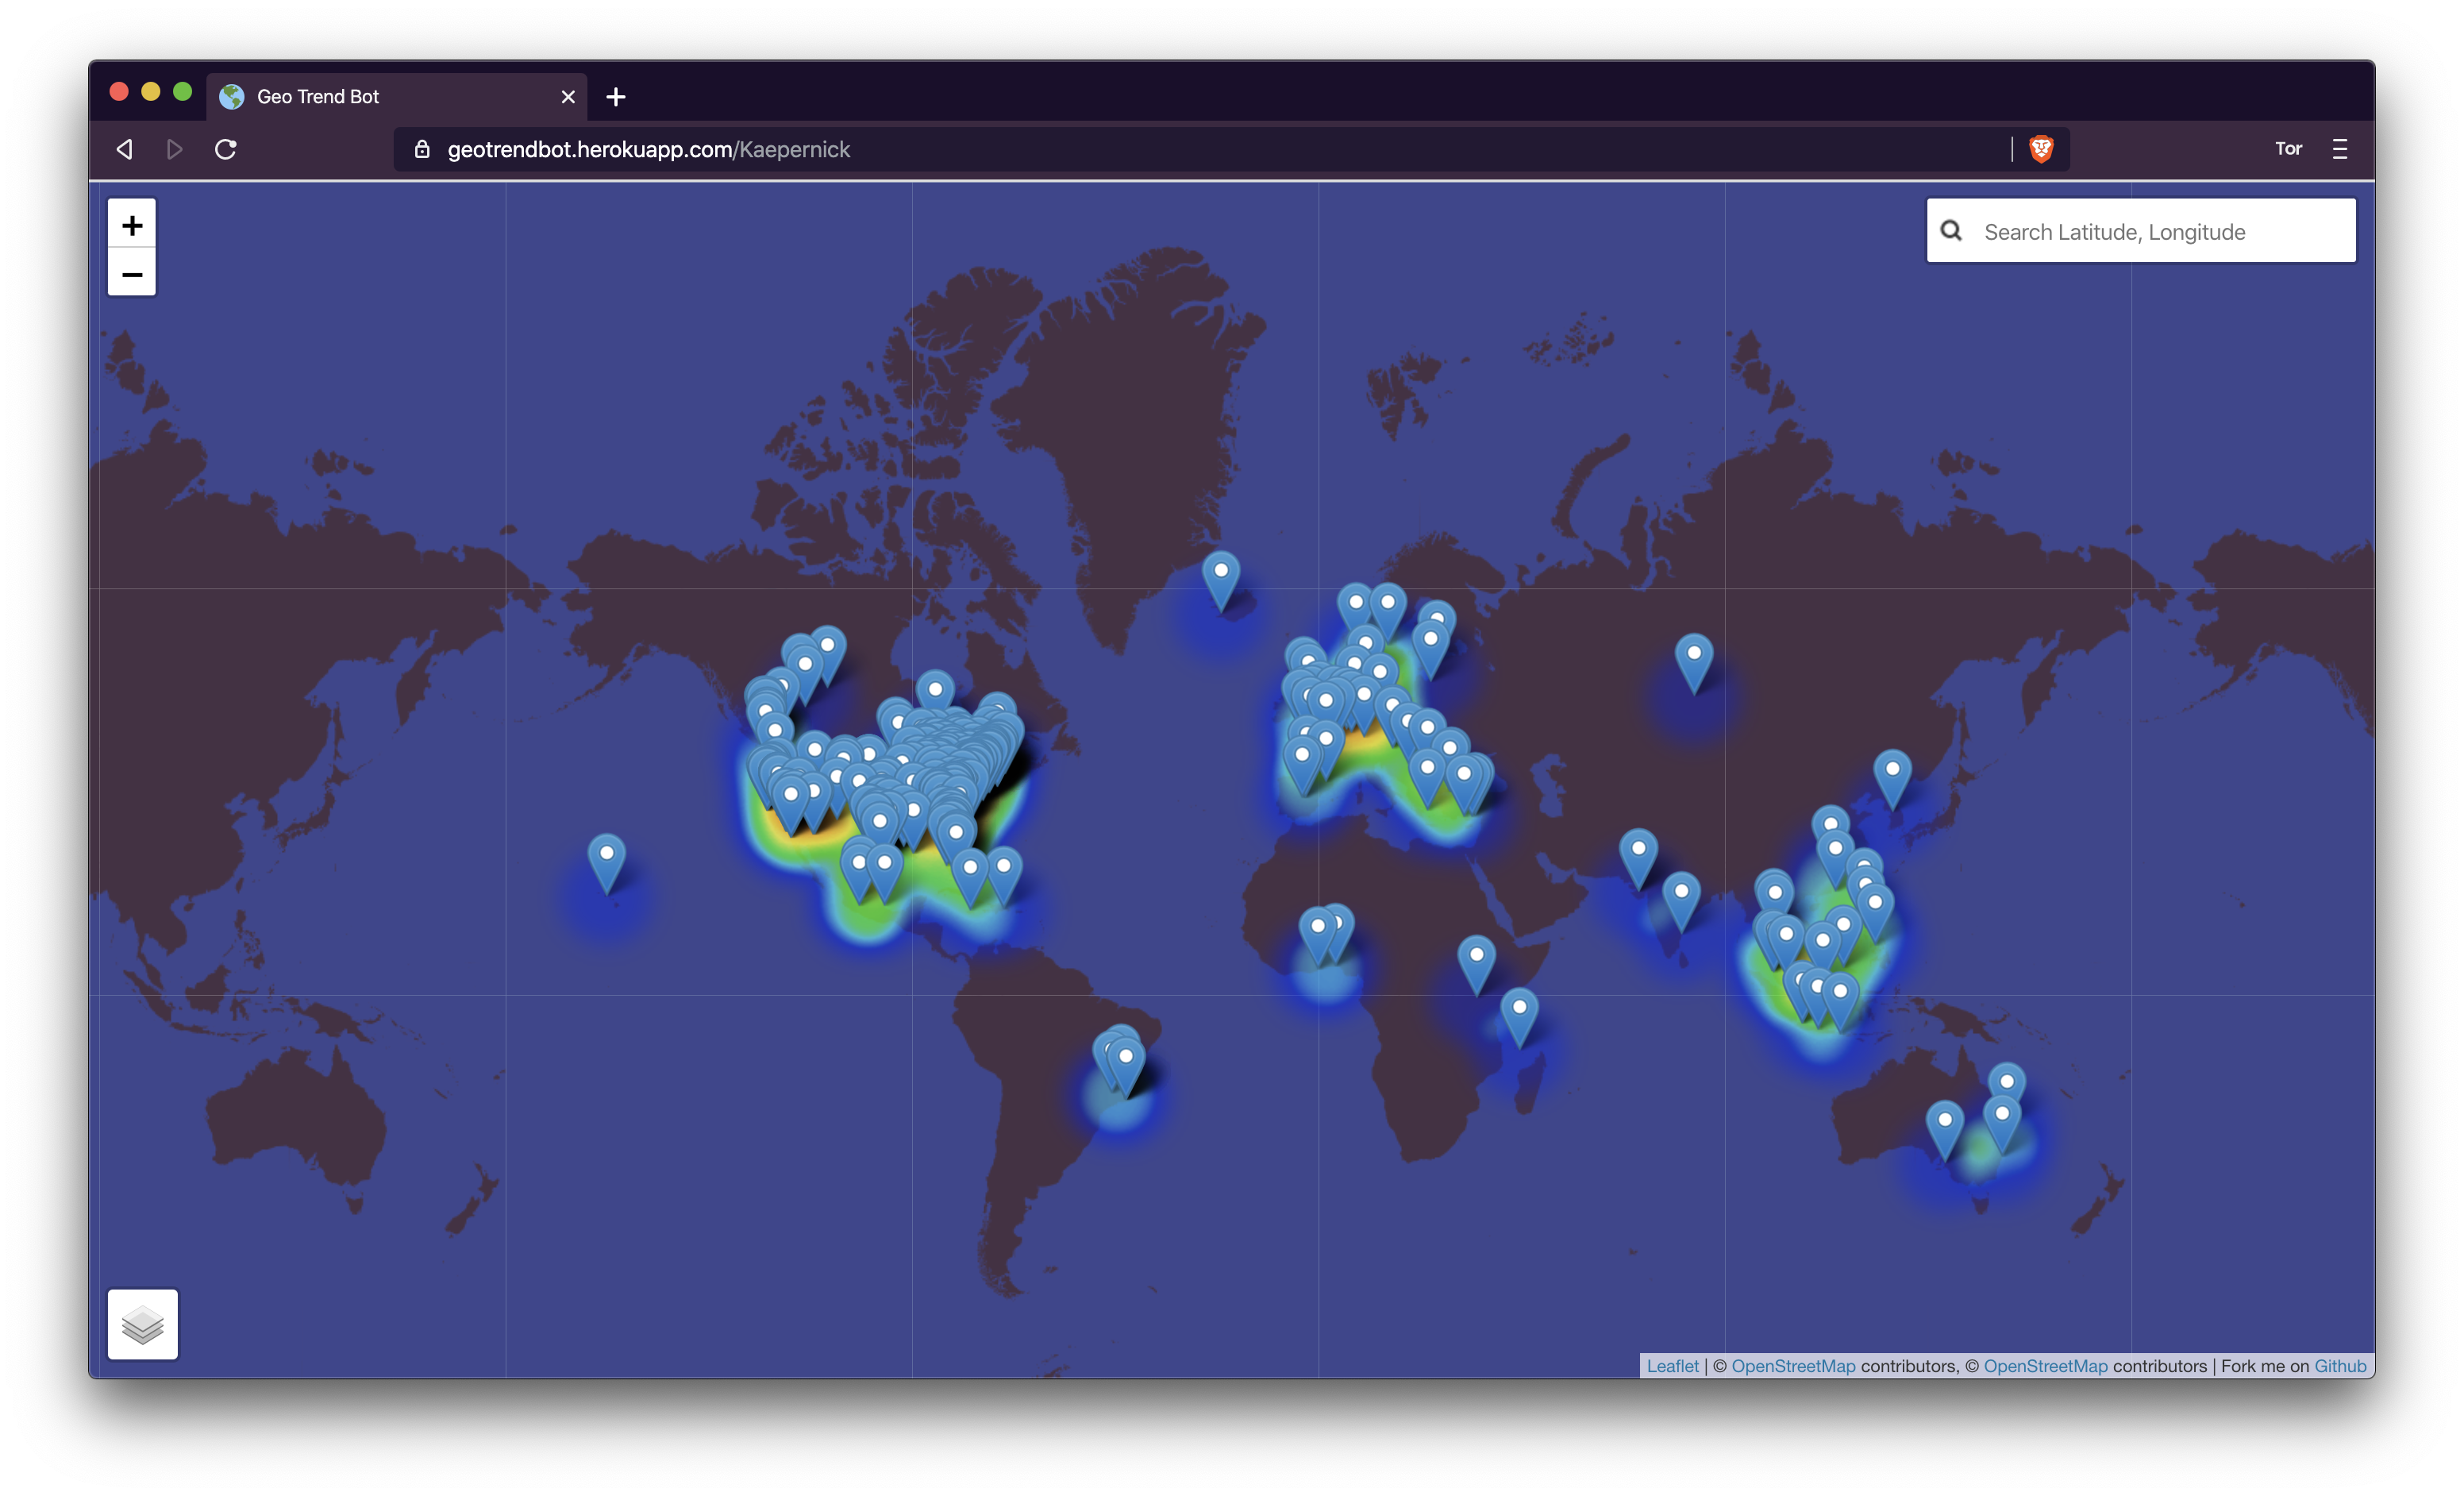This screenshot has width=2464, height=1496.
Task: Click the lone Pacific Ocean Hawaii marker
Action: (606, 859)
